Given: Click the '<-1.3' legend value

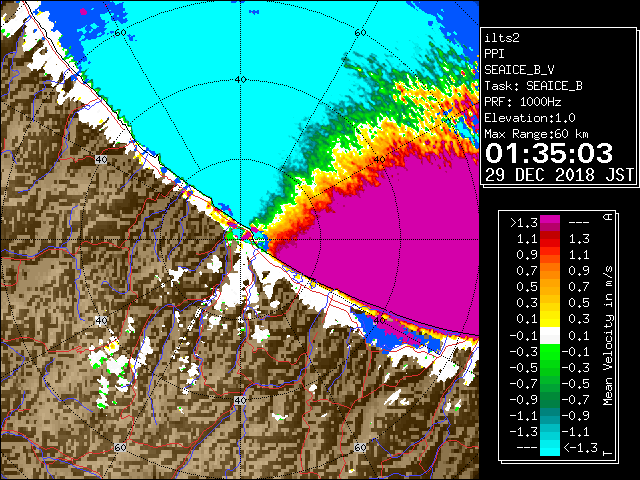Looking at the screenshot, I should tap(580, 447).
